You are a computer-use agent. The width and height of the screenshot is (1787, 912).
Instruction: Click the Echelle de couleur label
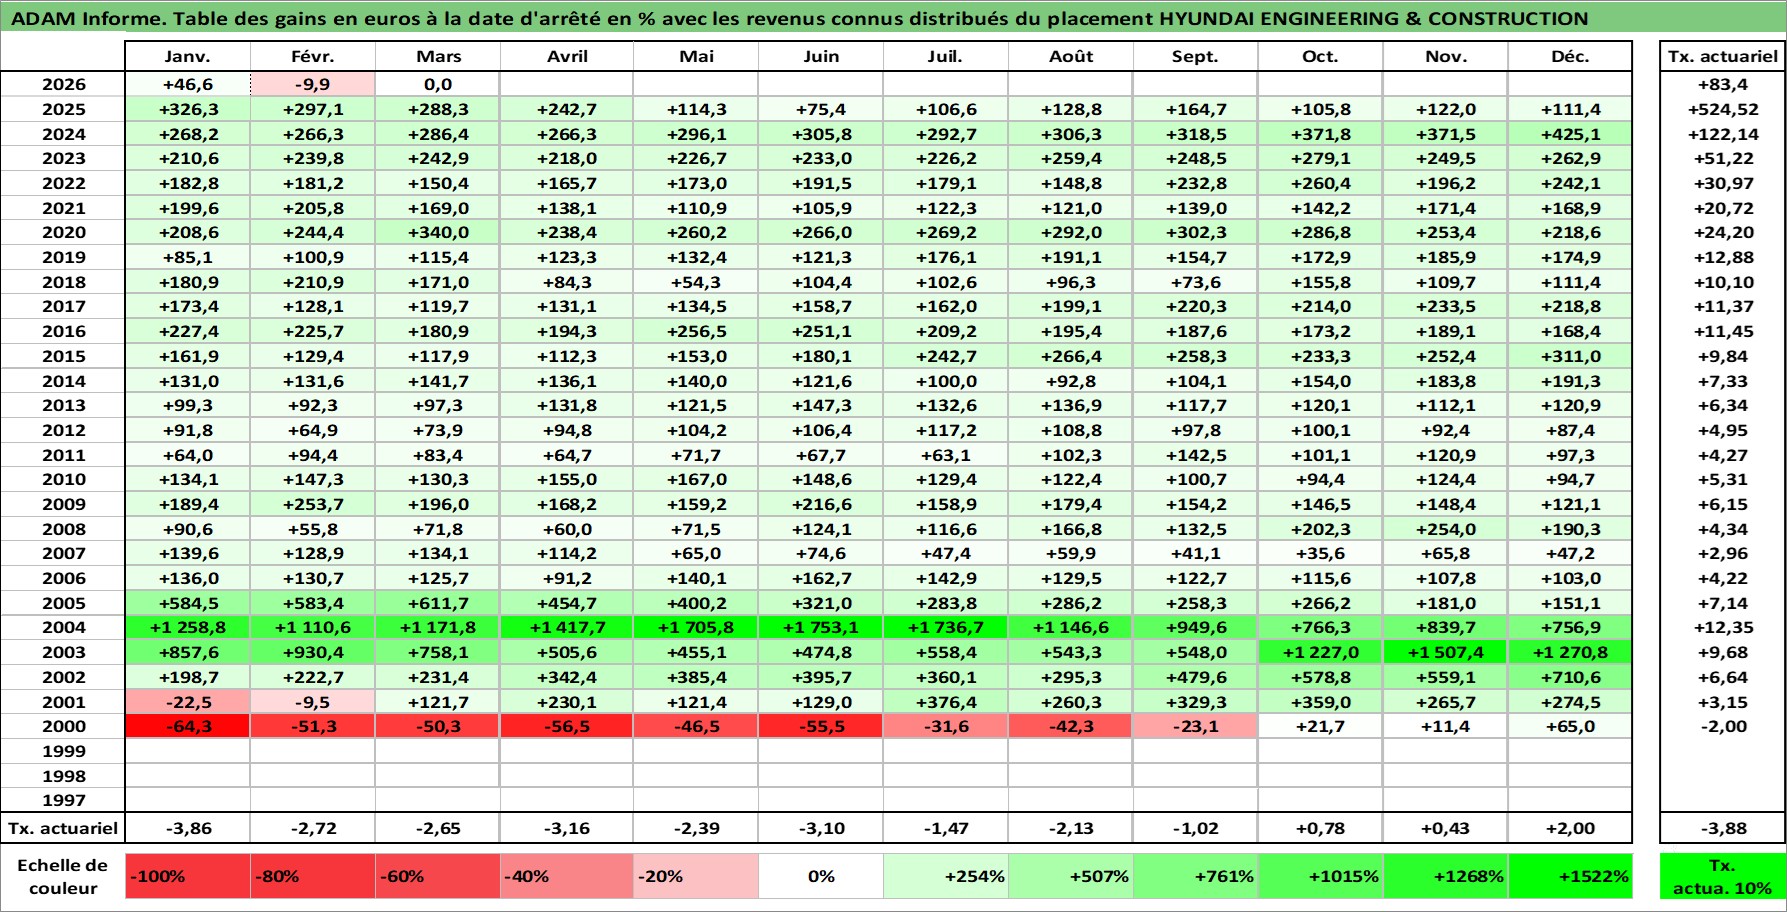(x=63, y=877)
